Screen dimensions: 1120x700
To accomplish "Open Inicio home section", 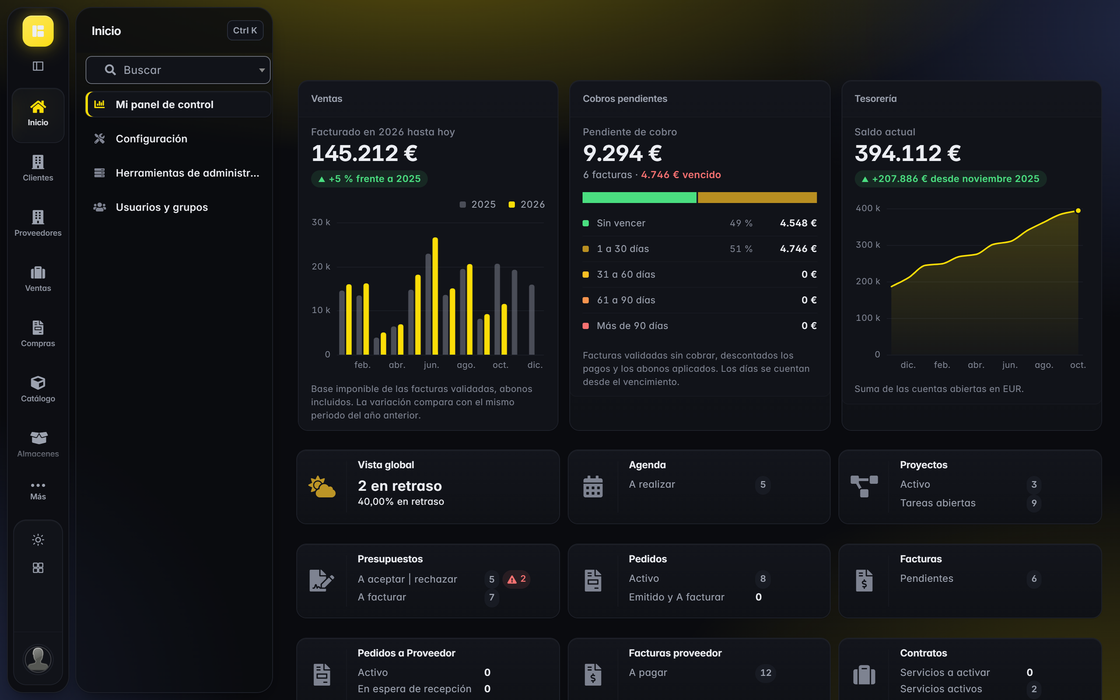I will (x=38, y=114).
